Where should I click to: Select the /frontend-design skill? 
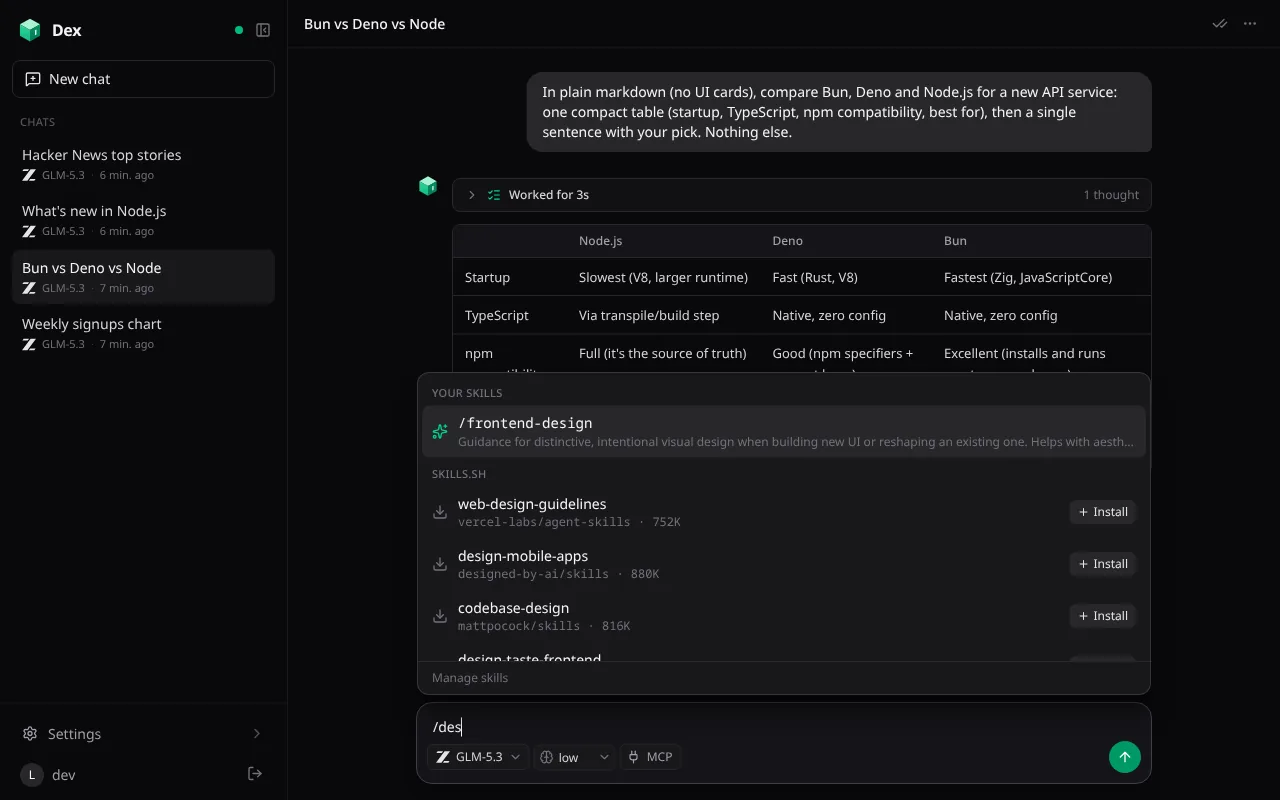(784, 432)
